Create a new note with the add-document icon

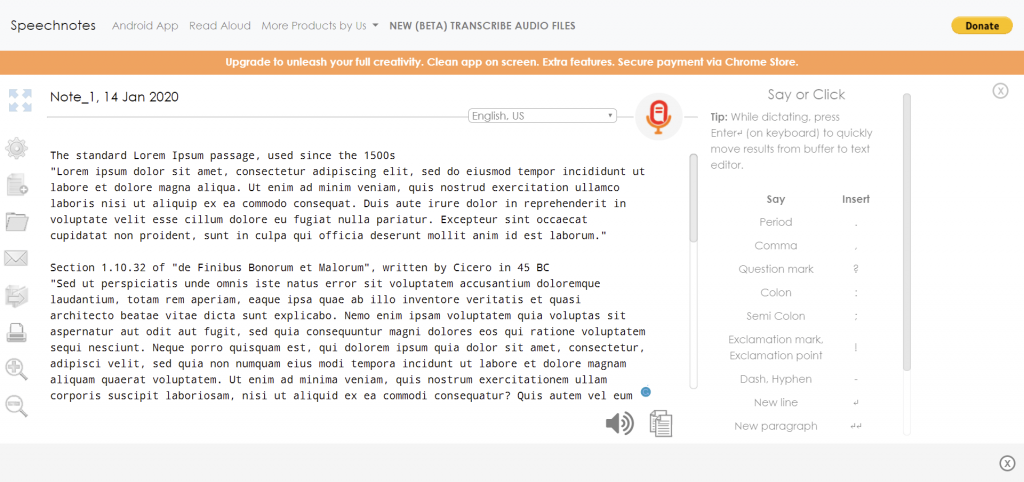17,185
